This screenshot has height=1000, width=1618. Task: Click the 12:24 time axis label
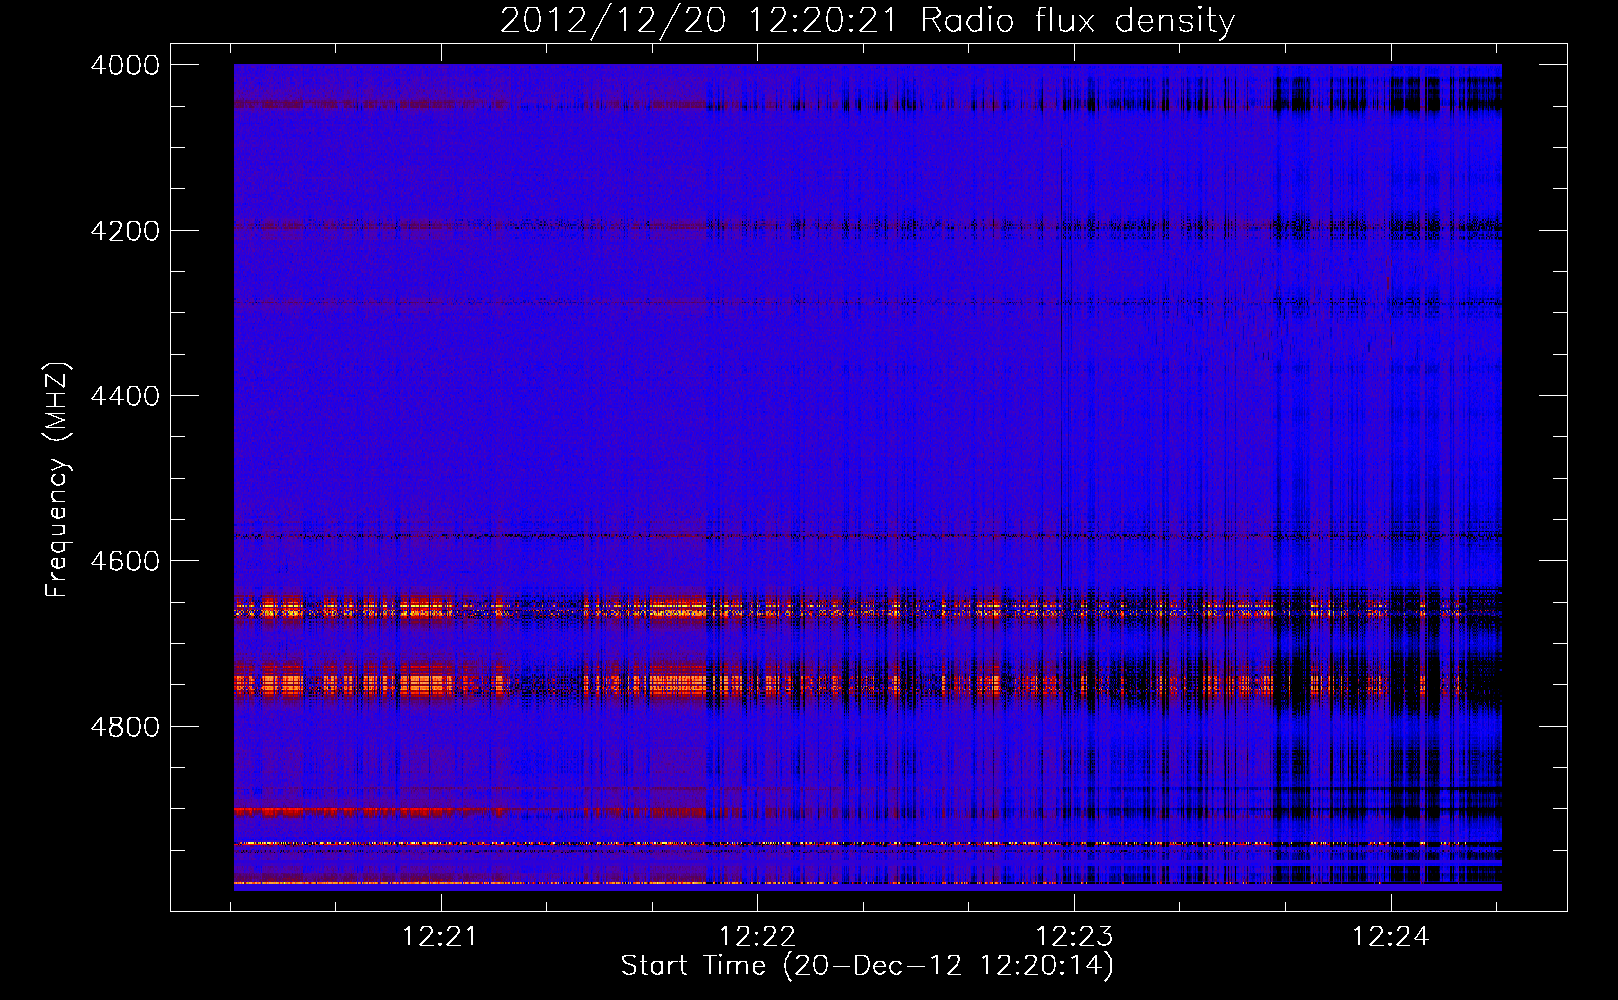[1391, 937]
